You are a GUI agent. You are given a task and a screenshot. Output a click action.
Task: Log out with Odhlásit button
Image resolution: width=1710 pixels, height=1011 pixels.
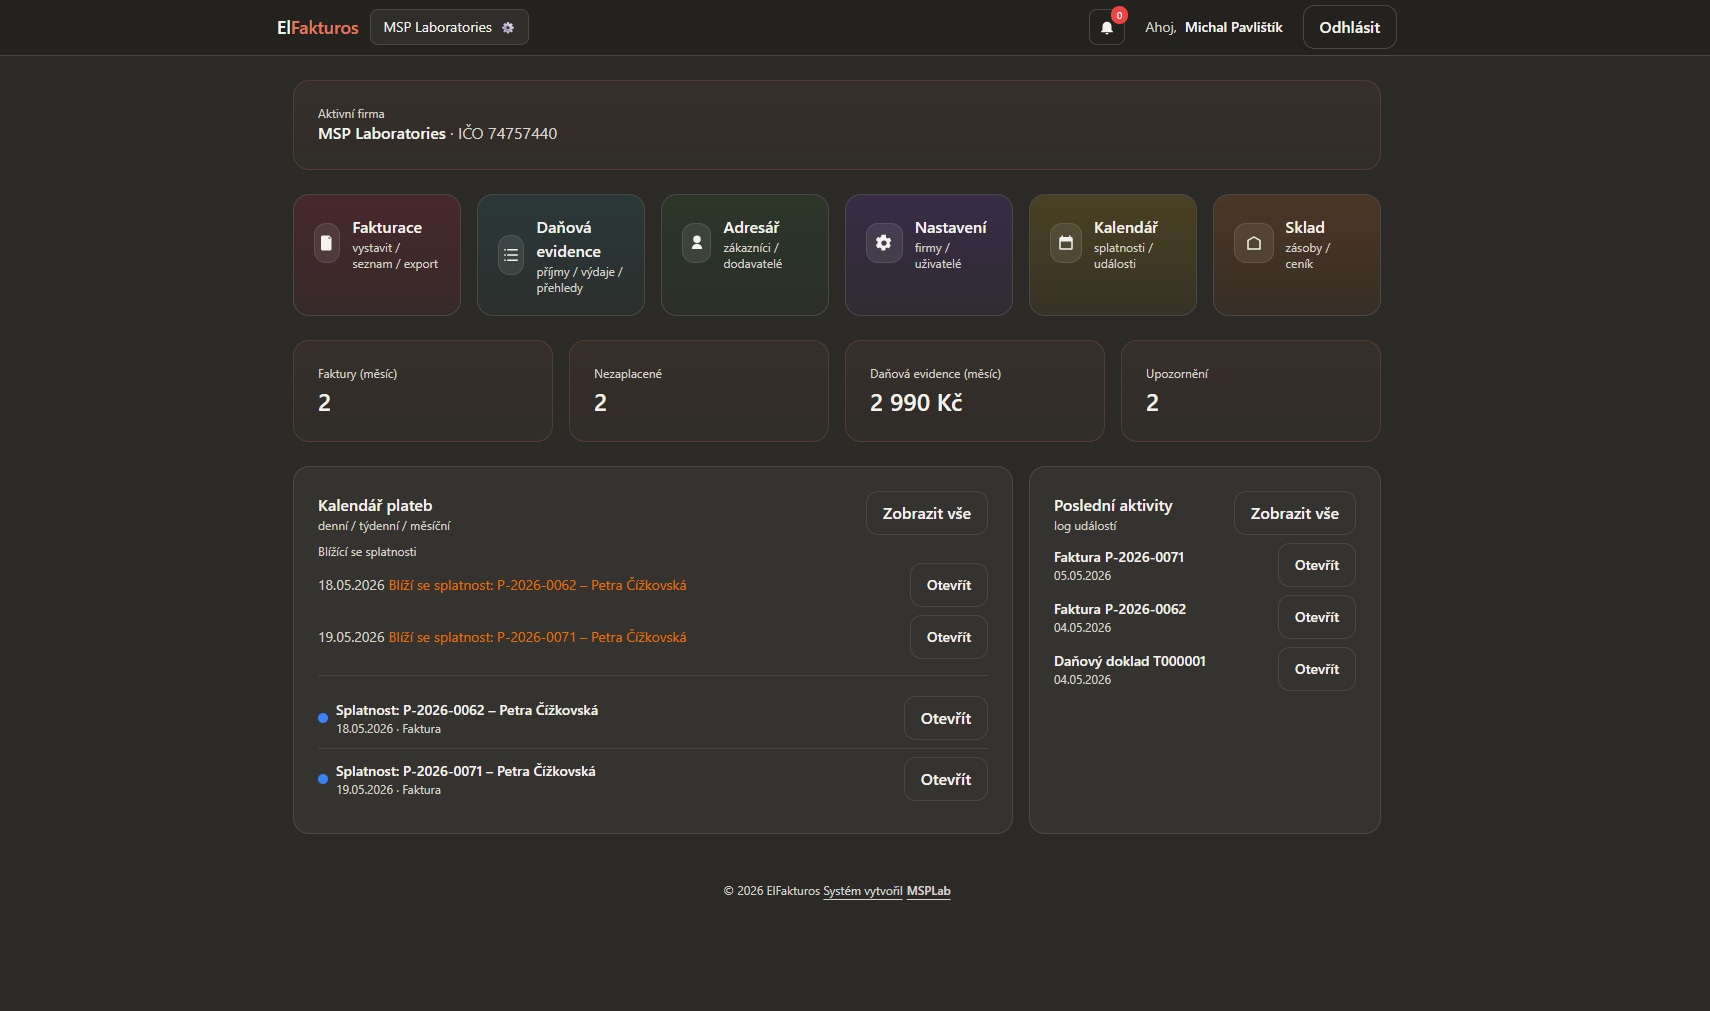(x=1349, y=27)
